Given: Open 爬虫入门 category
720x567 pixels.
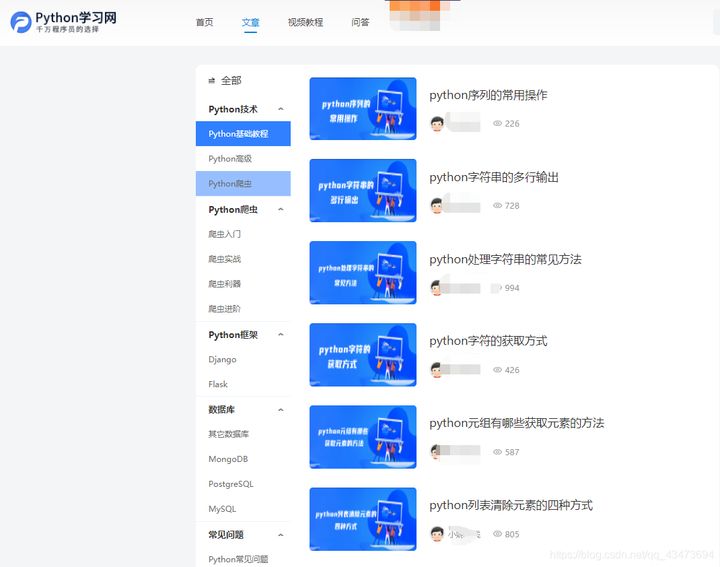Looking at the screenshot, I should (224, 234).
